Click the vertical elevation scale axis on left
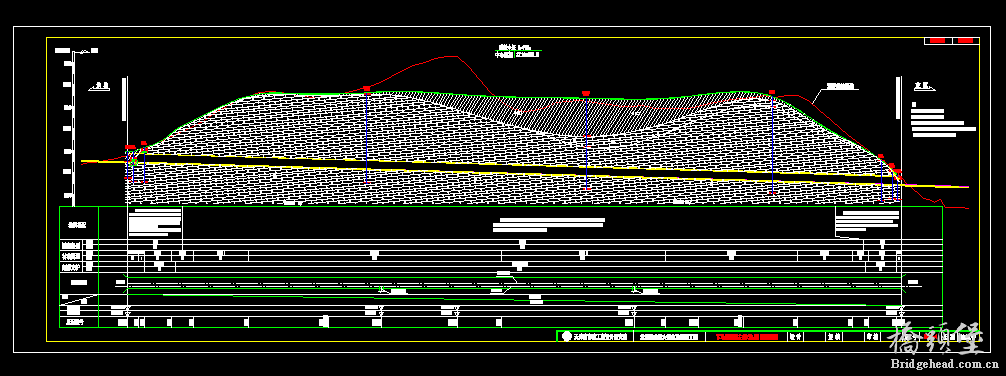 click(74, 128)
